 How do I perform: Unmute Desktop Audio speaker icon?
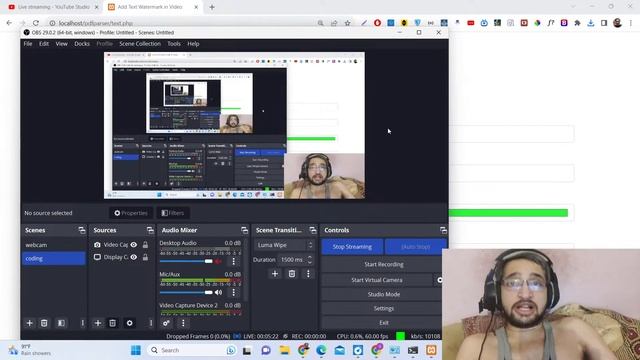click(218, 261)
